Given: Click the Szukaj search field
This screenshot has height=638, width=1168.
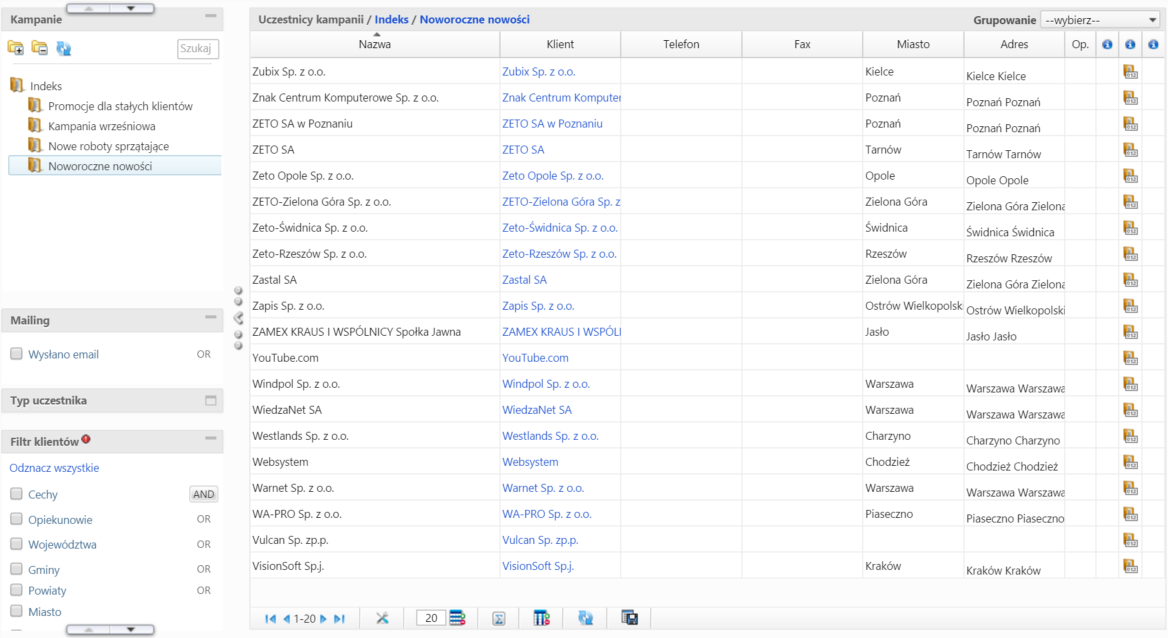Looking at the screenshot, I should tap(197, 48).
